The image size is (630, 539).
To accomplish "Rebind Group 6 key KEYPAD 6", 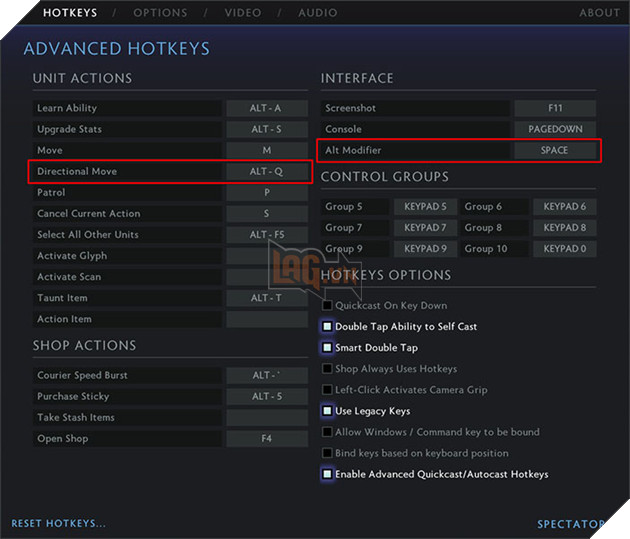I will [x=565, y=206].
